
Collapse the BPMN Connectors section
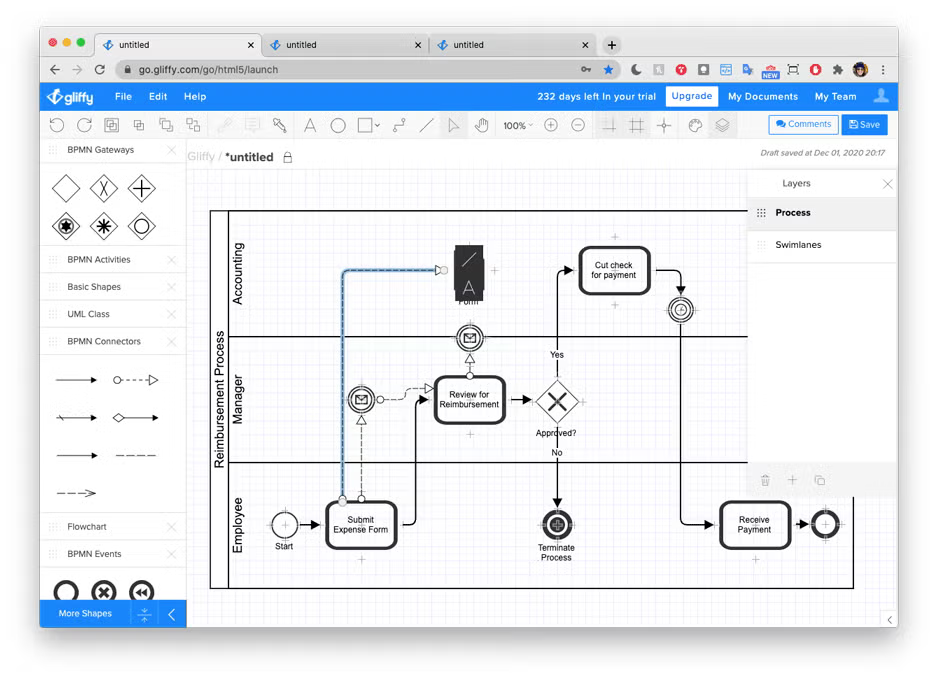(104, 341)
